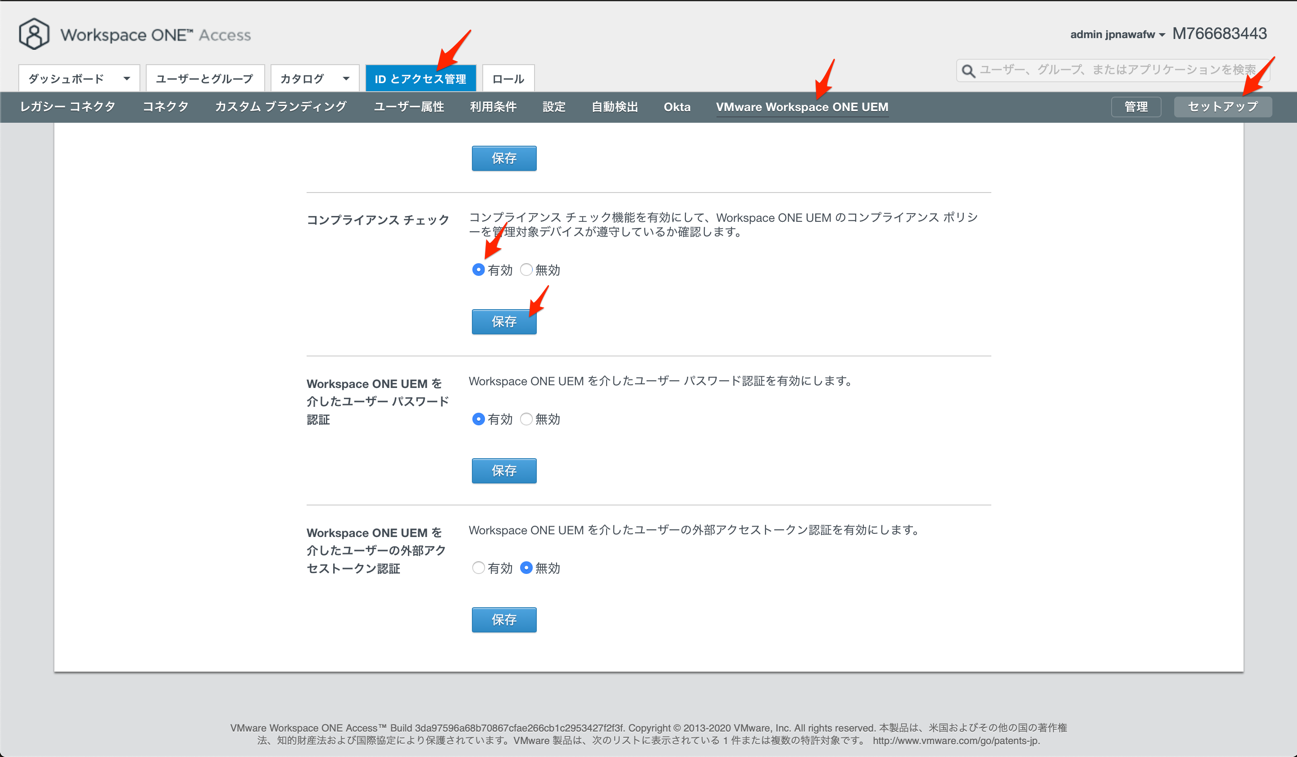Click the Workspace ONE Access title text

pyautogui.click(x=155, y=35)
